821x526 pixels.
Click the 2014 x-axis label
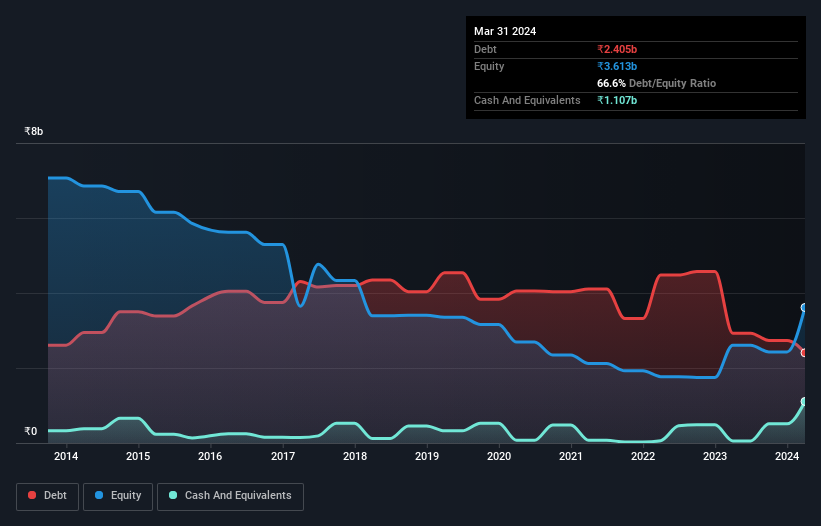[66, 456]
